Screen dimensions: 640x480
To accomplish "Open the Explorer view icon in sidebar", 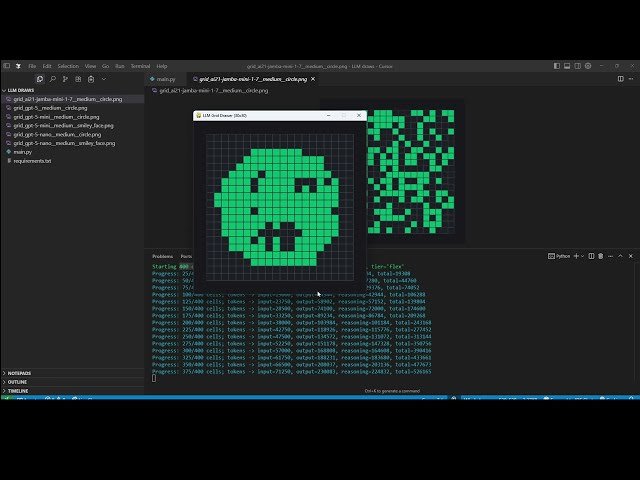I will point(40,79).
